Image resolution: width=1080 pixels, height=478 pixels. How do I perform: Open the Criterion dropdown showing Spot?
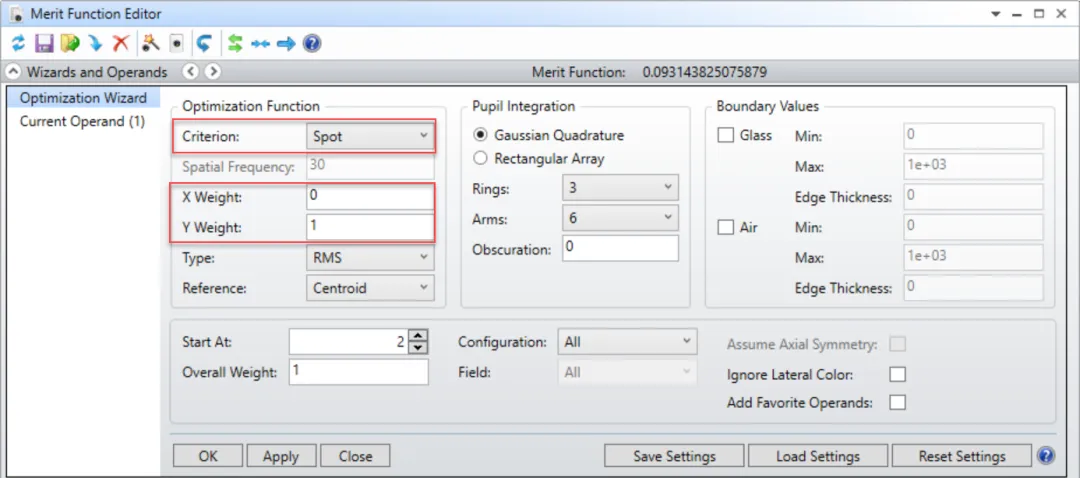coord(369,136)
